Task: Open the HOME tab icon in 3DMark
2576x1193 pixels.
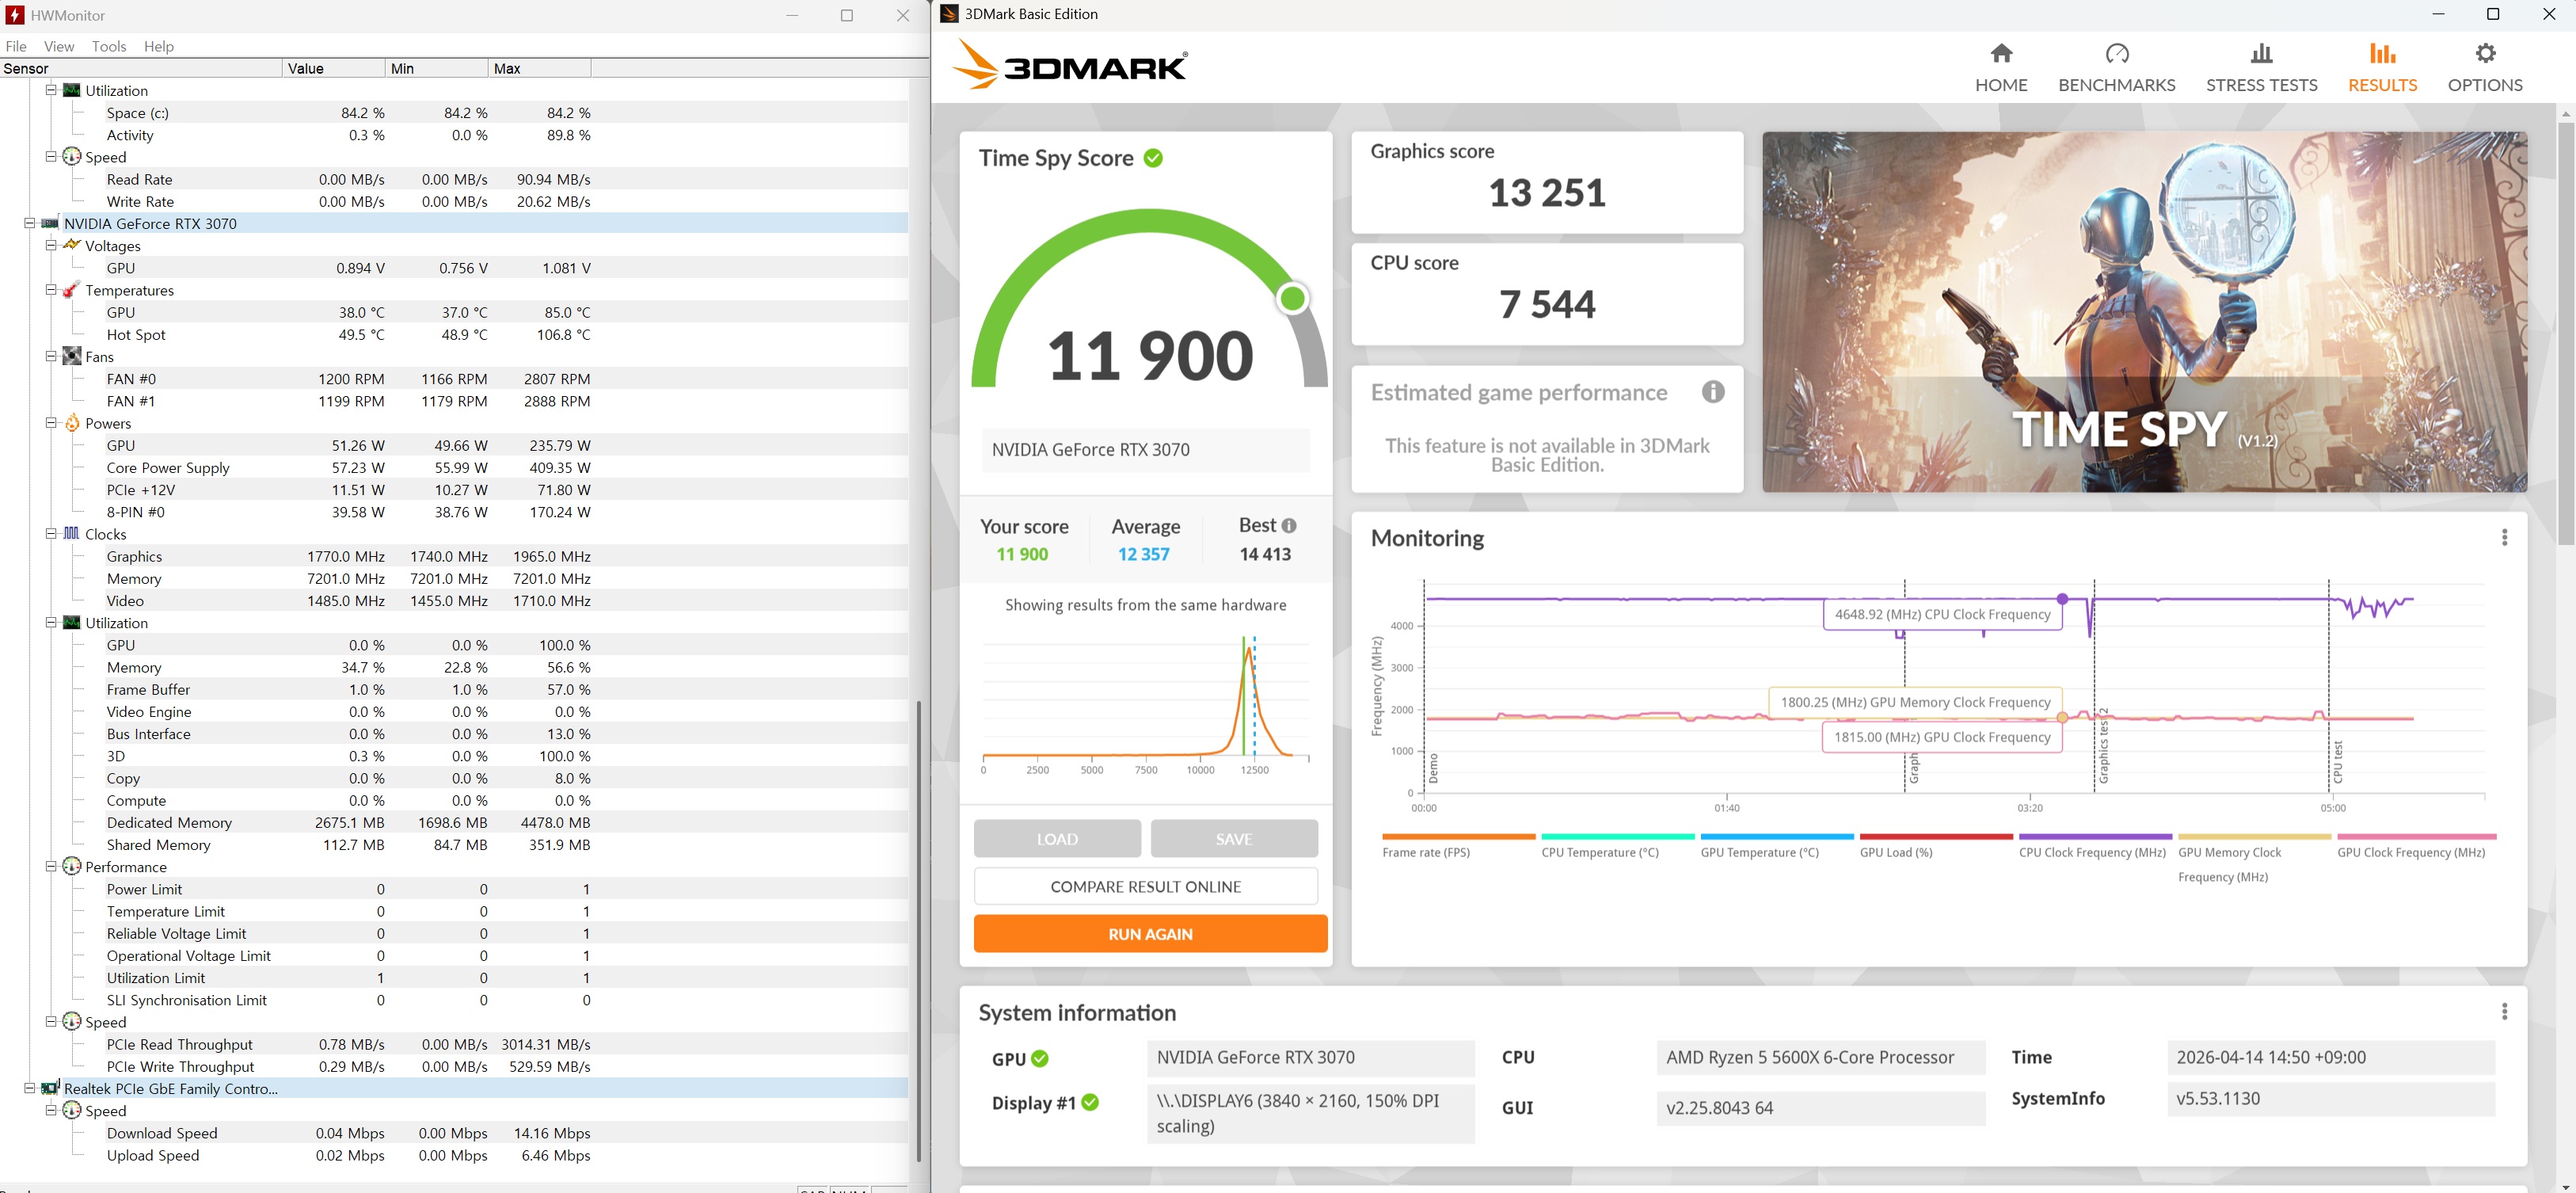Action: click(2001, 53)
